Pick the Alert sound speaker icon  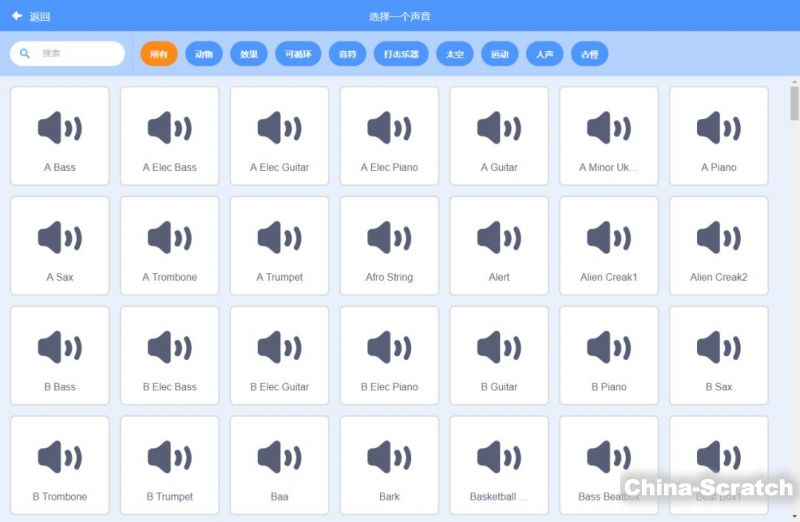(x=499, y=238)
